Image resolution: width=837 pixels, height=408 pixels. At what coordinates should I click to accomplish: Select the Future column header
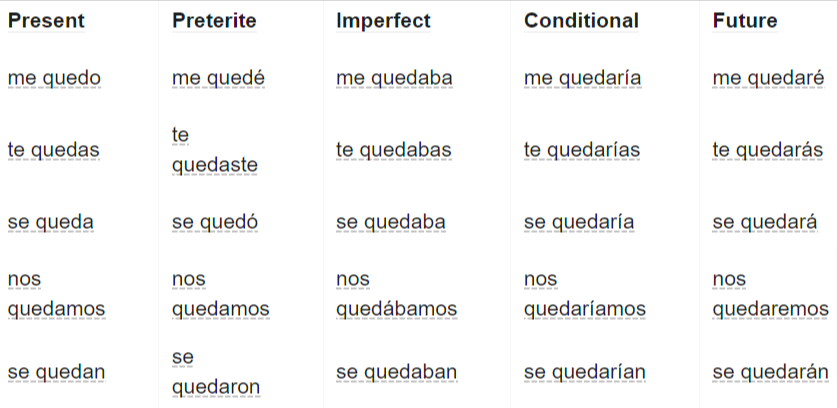point(745,21)
